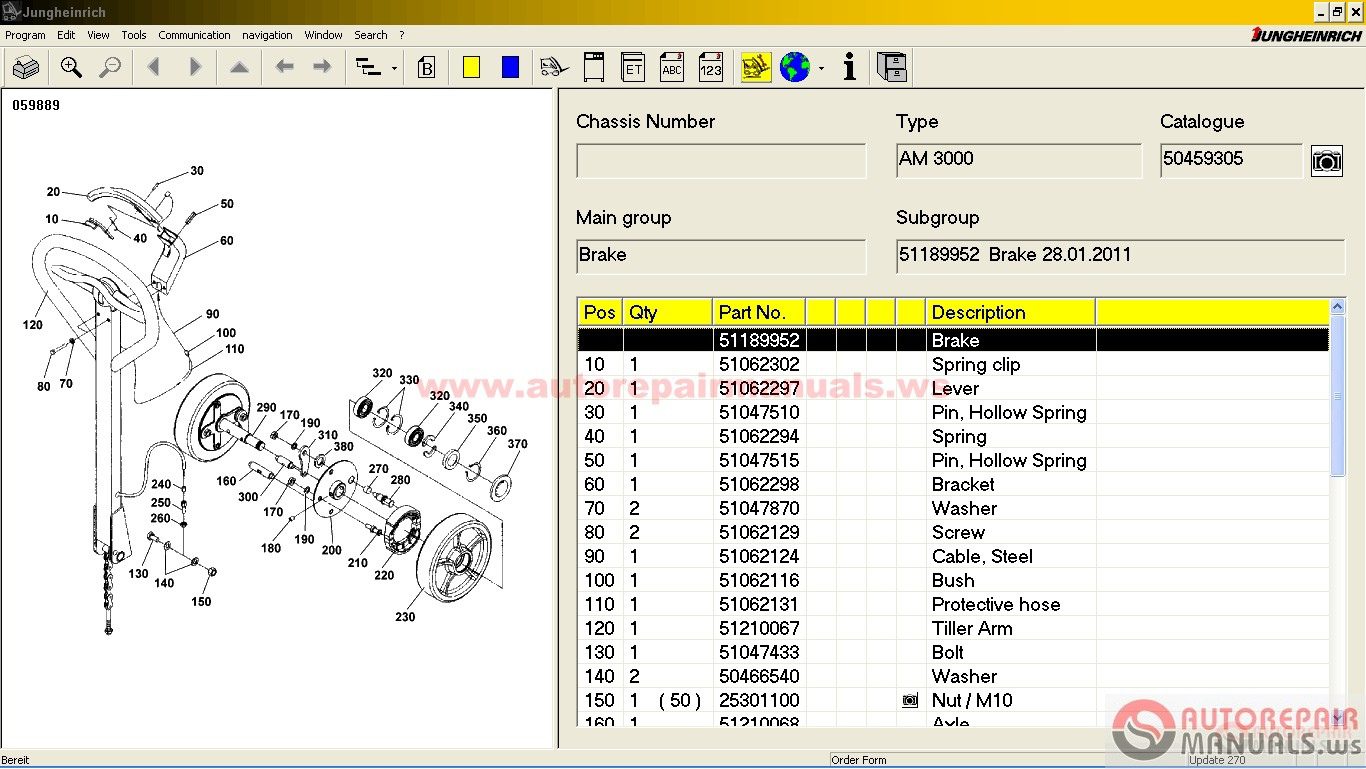
Task: Expand the tree structure dropdown arrow
Action: 394,69
